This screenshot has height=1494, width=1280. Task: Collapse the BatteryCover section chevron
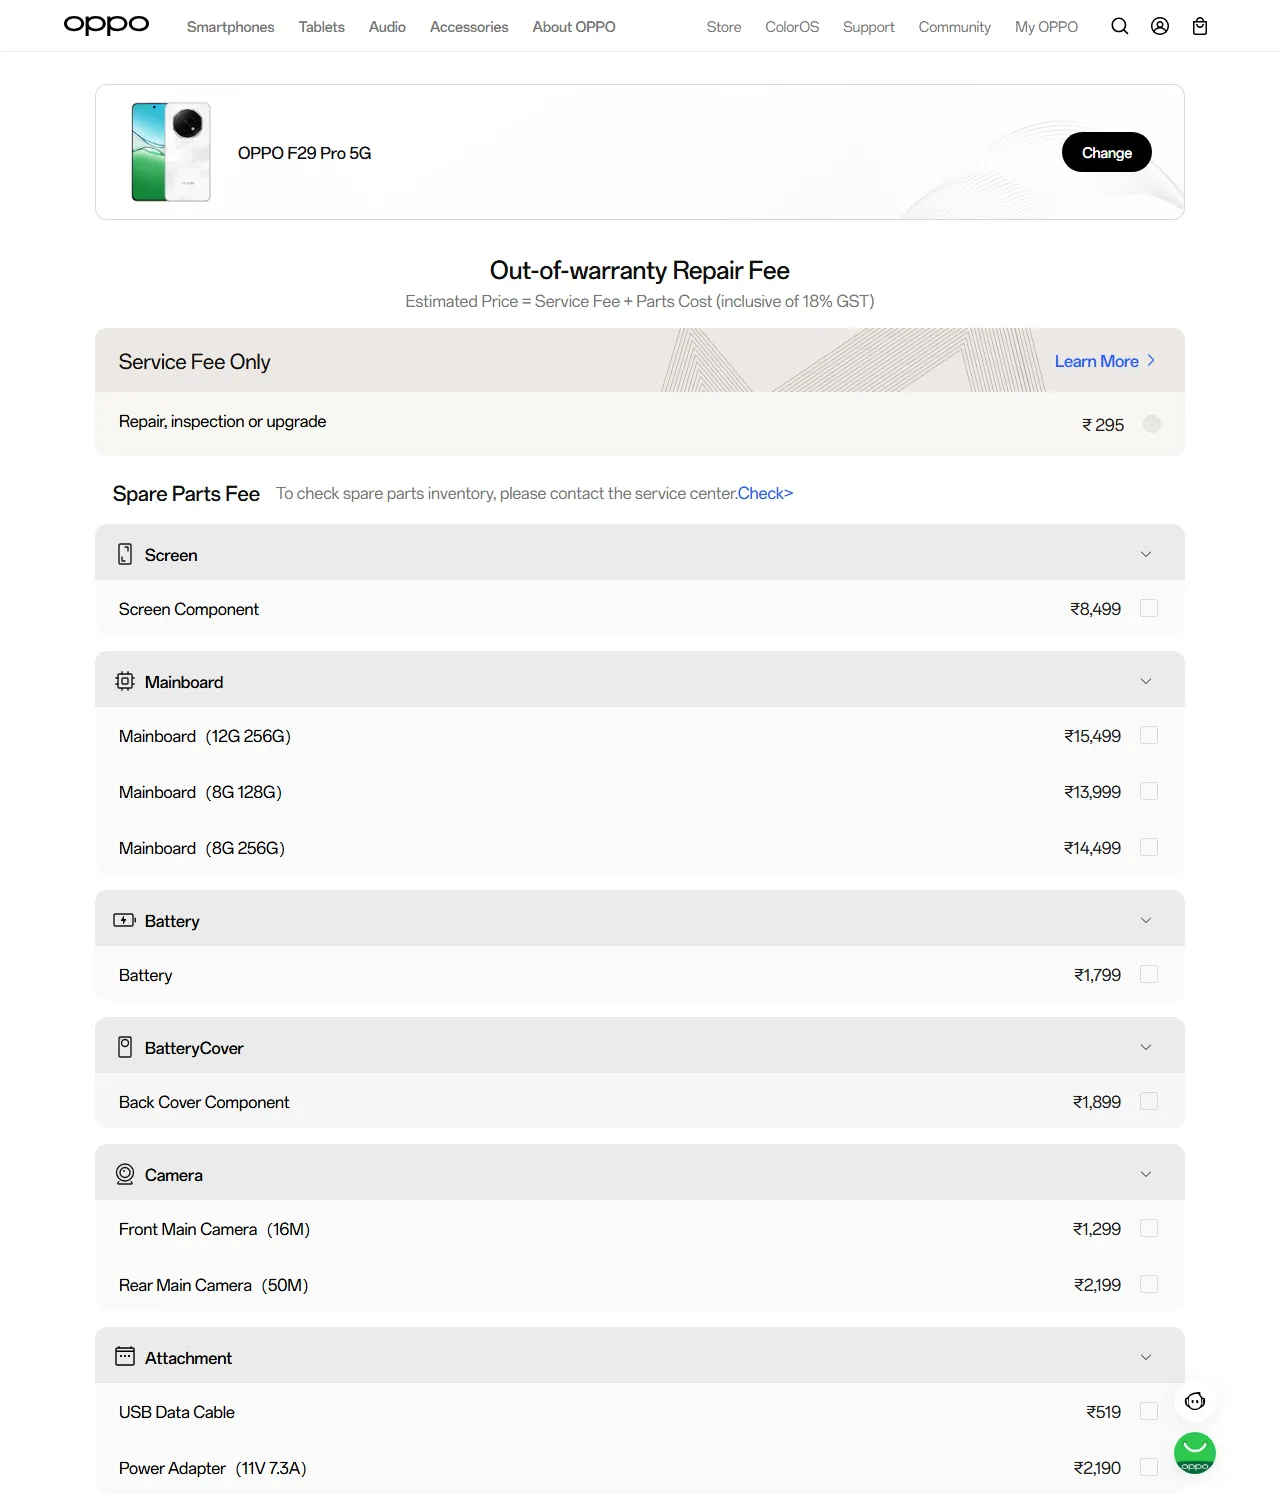1146,1047
